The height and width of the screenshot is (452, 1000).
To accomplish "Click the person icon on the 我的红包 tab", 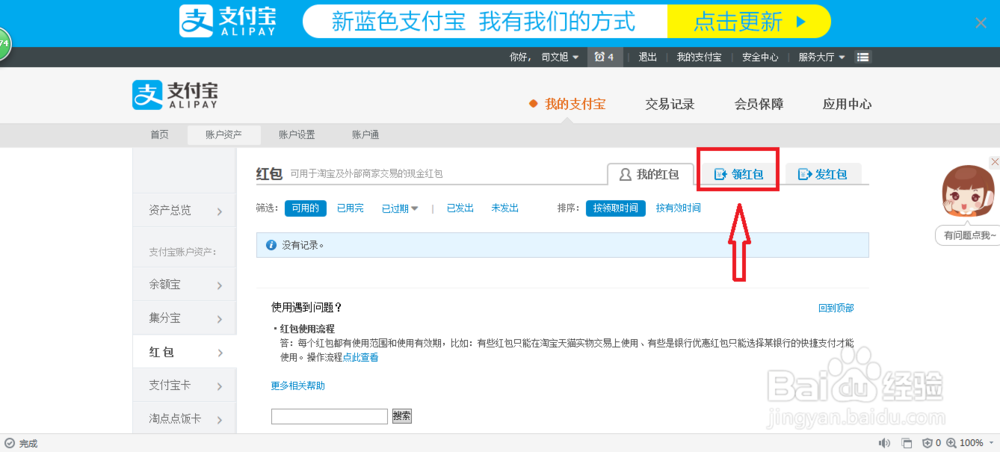I will click(626, 174).
